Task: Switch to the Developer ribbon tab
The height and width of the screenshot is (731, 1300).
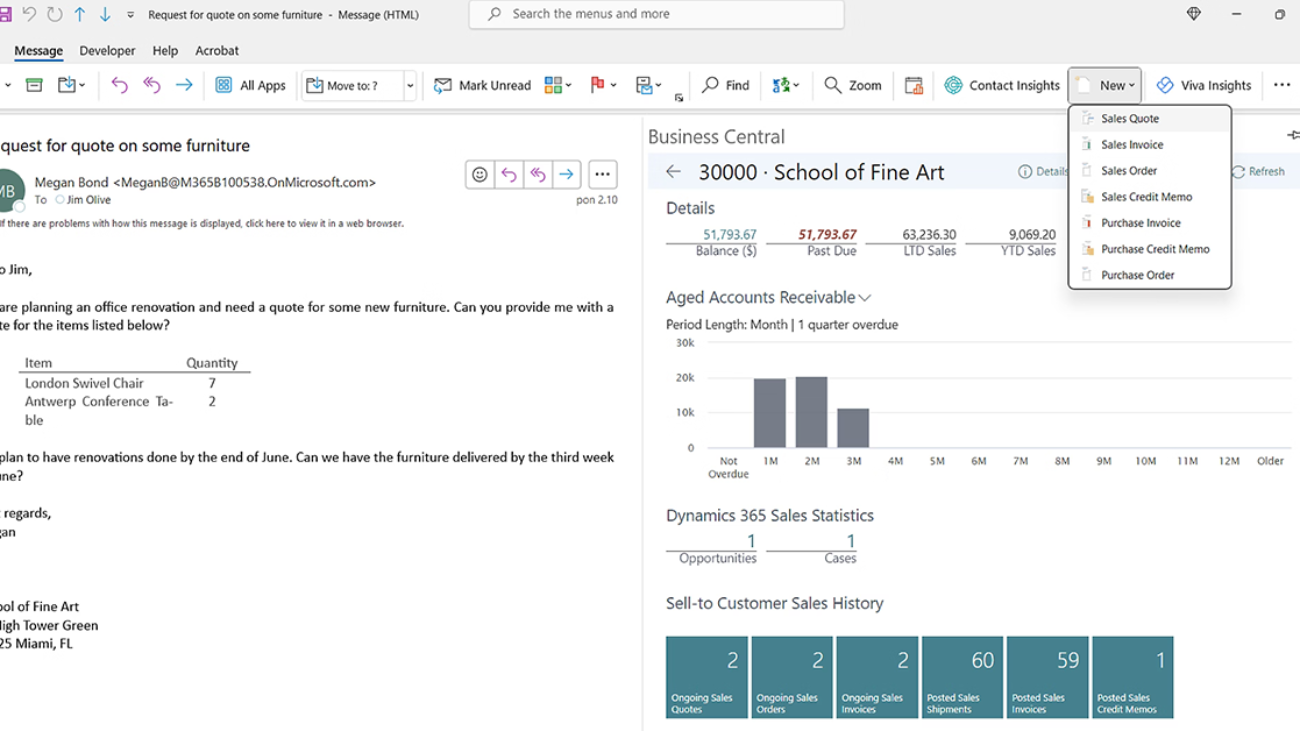Action: pos(107,51)
